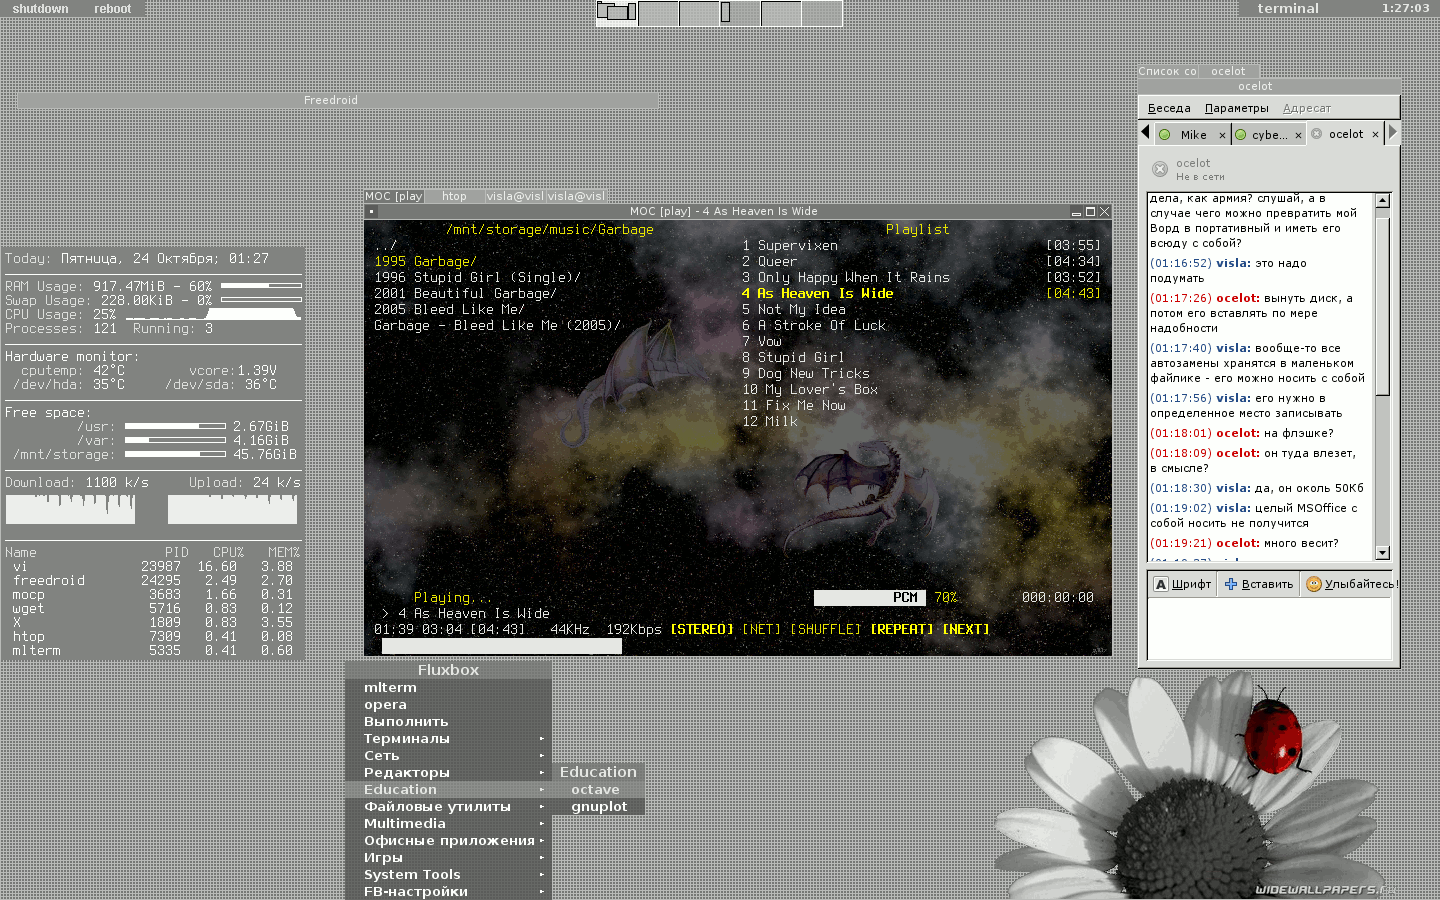Open the Шрифт font options
Screen dimensions: 1440x900
[1182, 584]
